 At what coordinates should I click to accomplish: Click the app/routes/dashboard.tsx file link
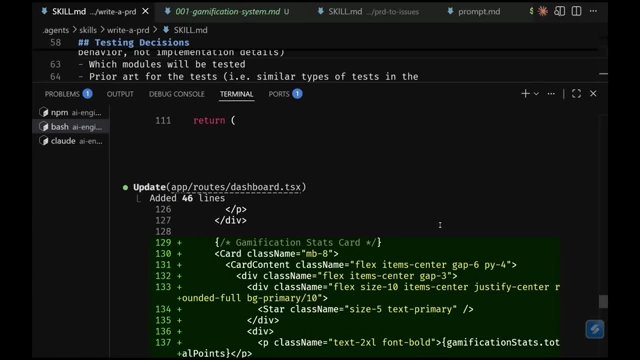click(x=236, y=187)
